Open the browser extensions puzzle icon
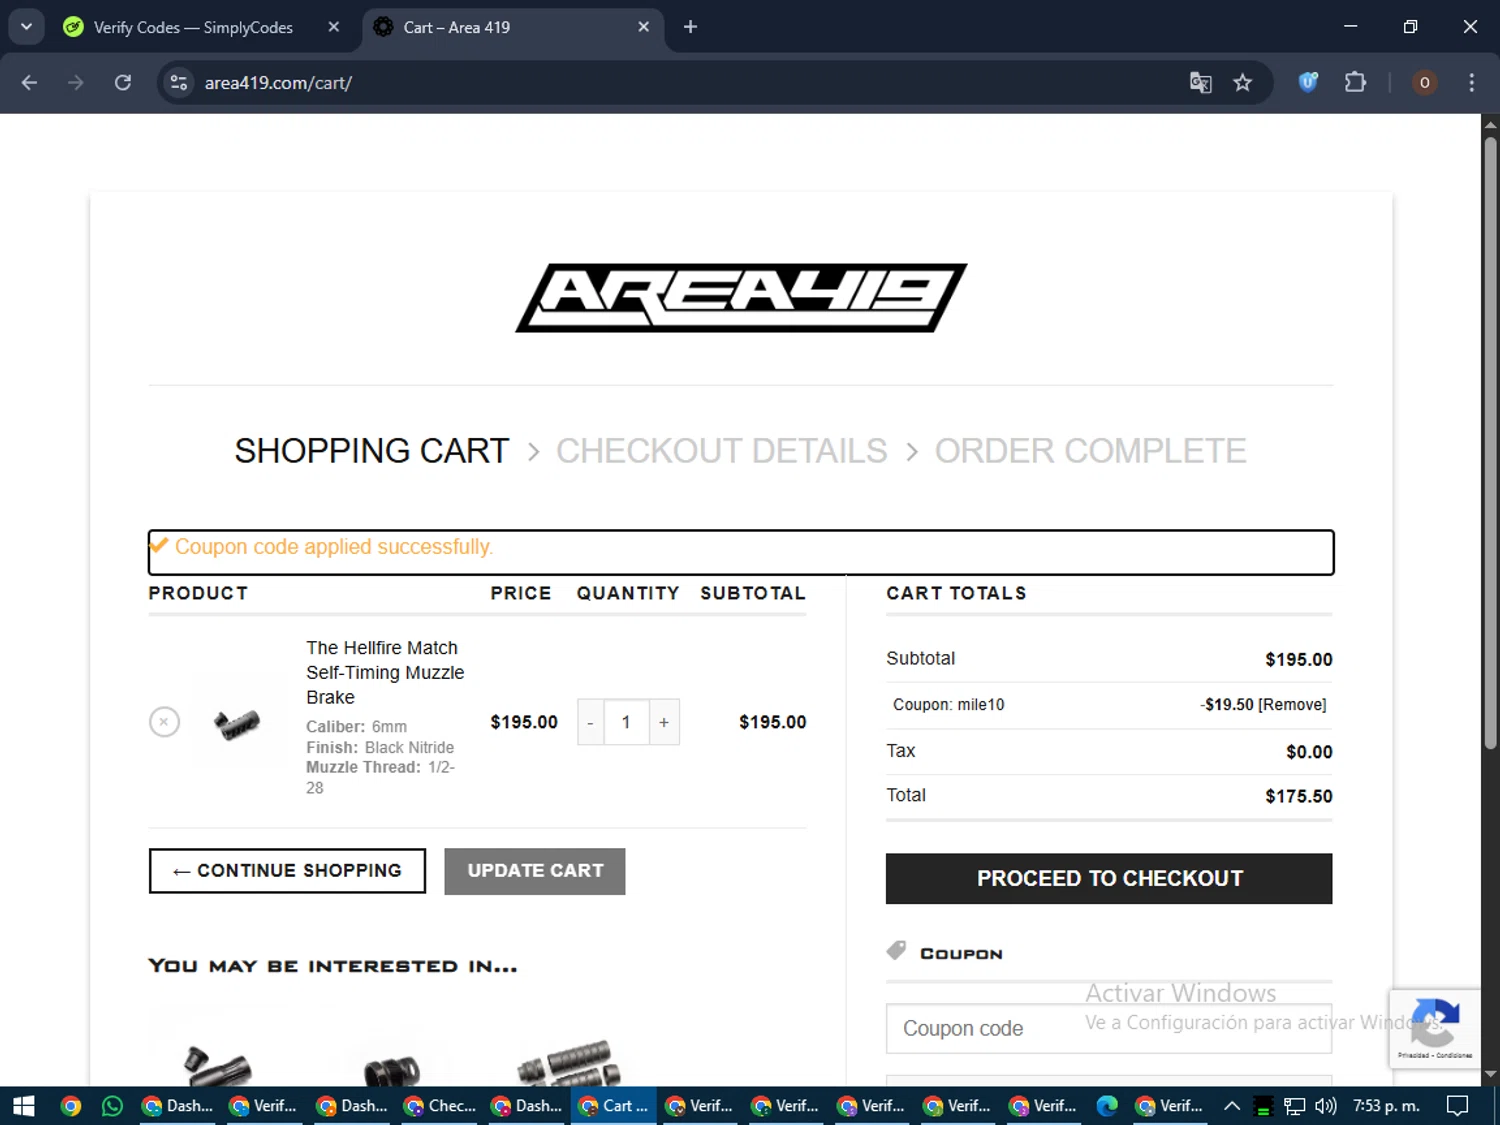This screenshot has width=1500, height=1125. [1355, 82]
